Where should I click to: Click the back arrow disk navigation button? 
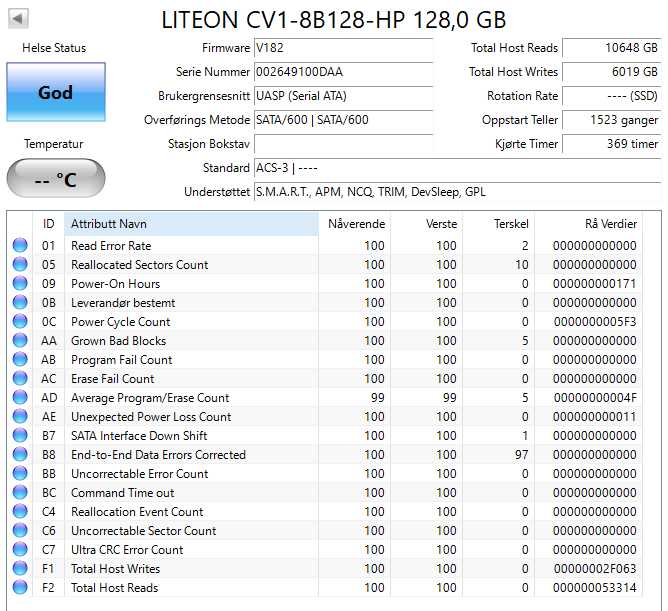pyautogui.click(x=18, y=18)
